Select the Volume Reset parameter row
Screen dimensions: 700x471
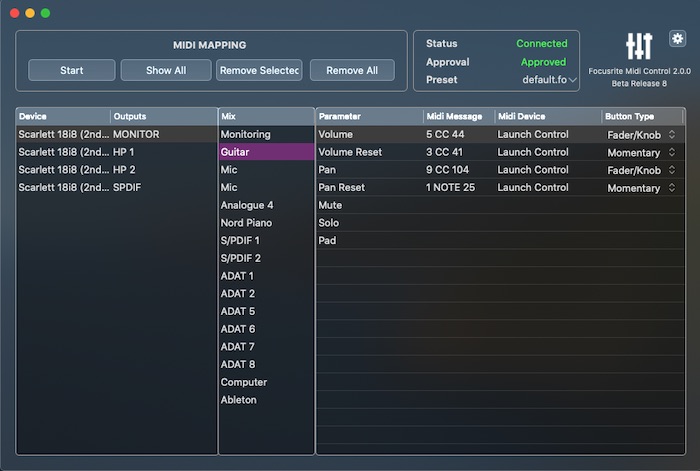[x=500, y=152]
